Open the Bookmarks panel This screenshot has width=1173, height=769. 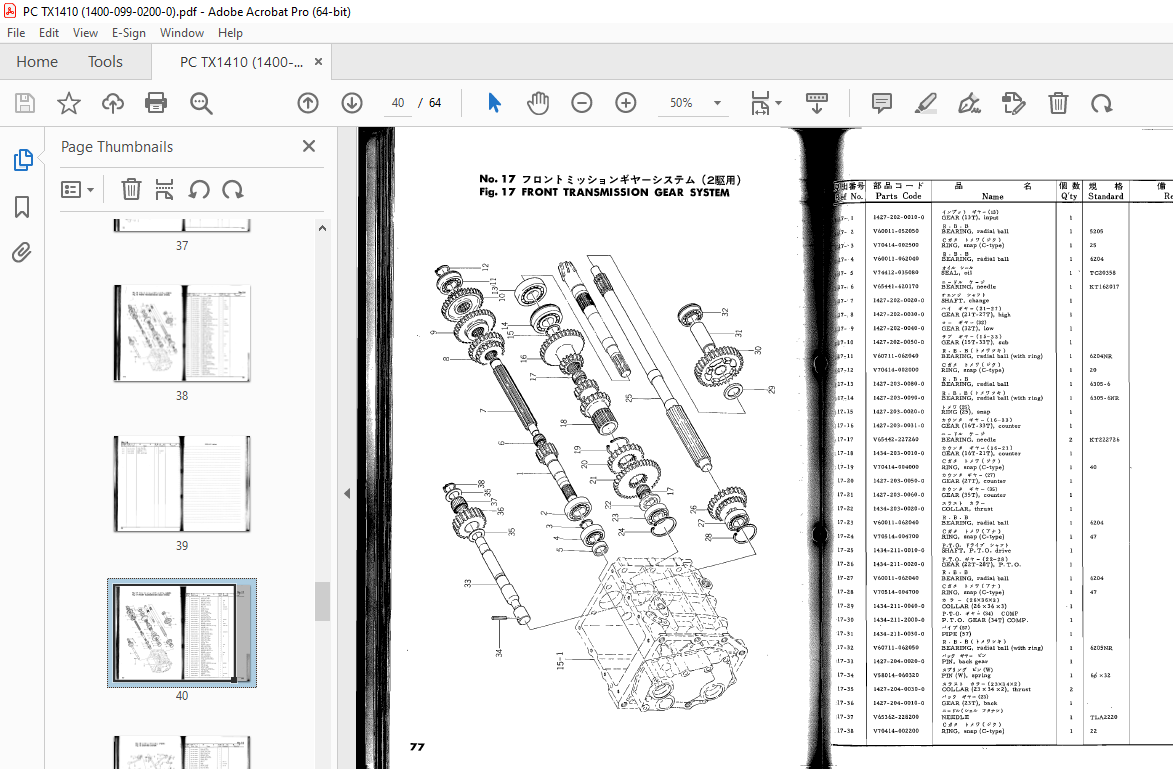(x=22, y=207)
